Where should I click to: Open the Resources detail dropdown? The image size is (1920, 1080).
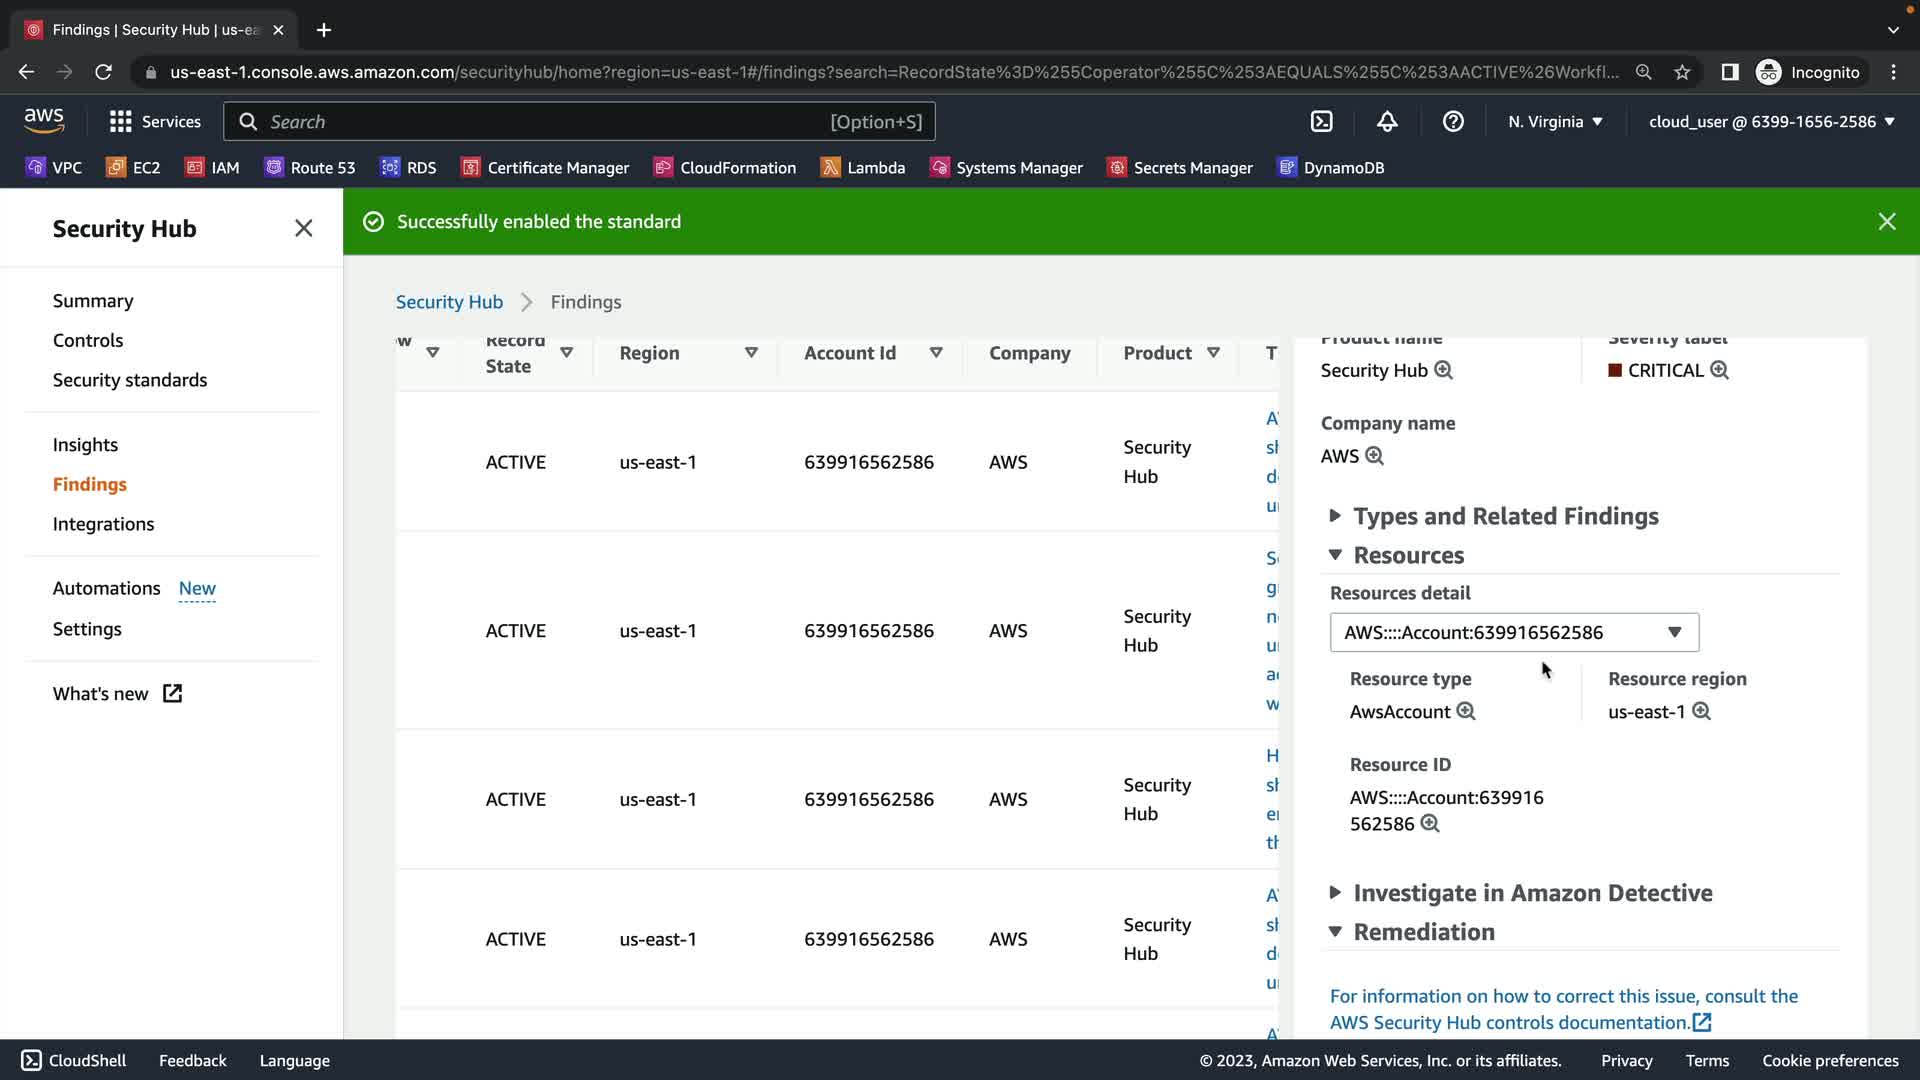point(1514,632)
